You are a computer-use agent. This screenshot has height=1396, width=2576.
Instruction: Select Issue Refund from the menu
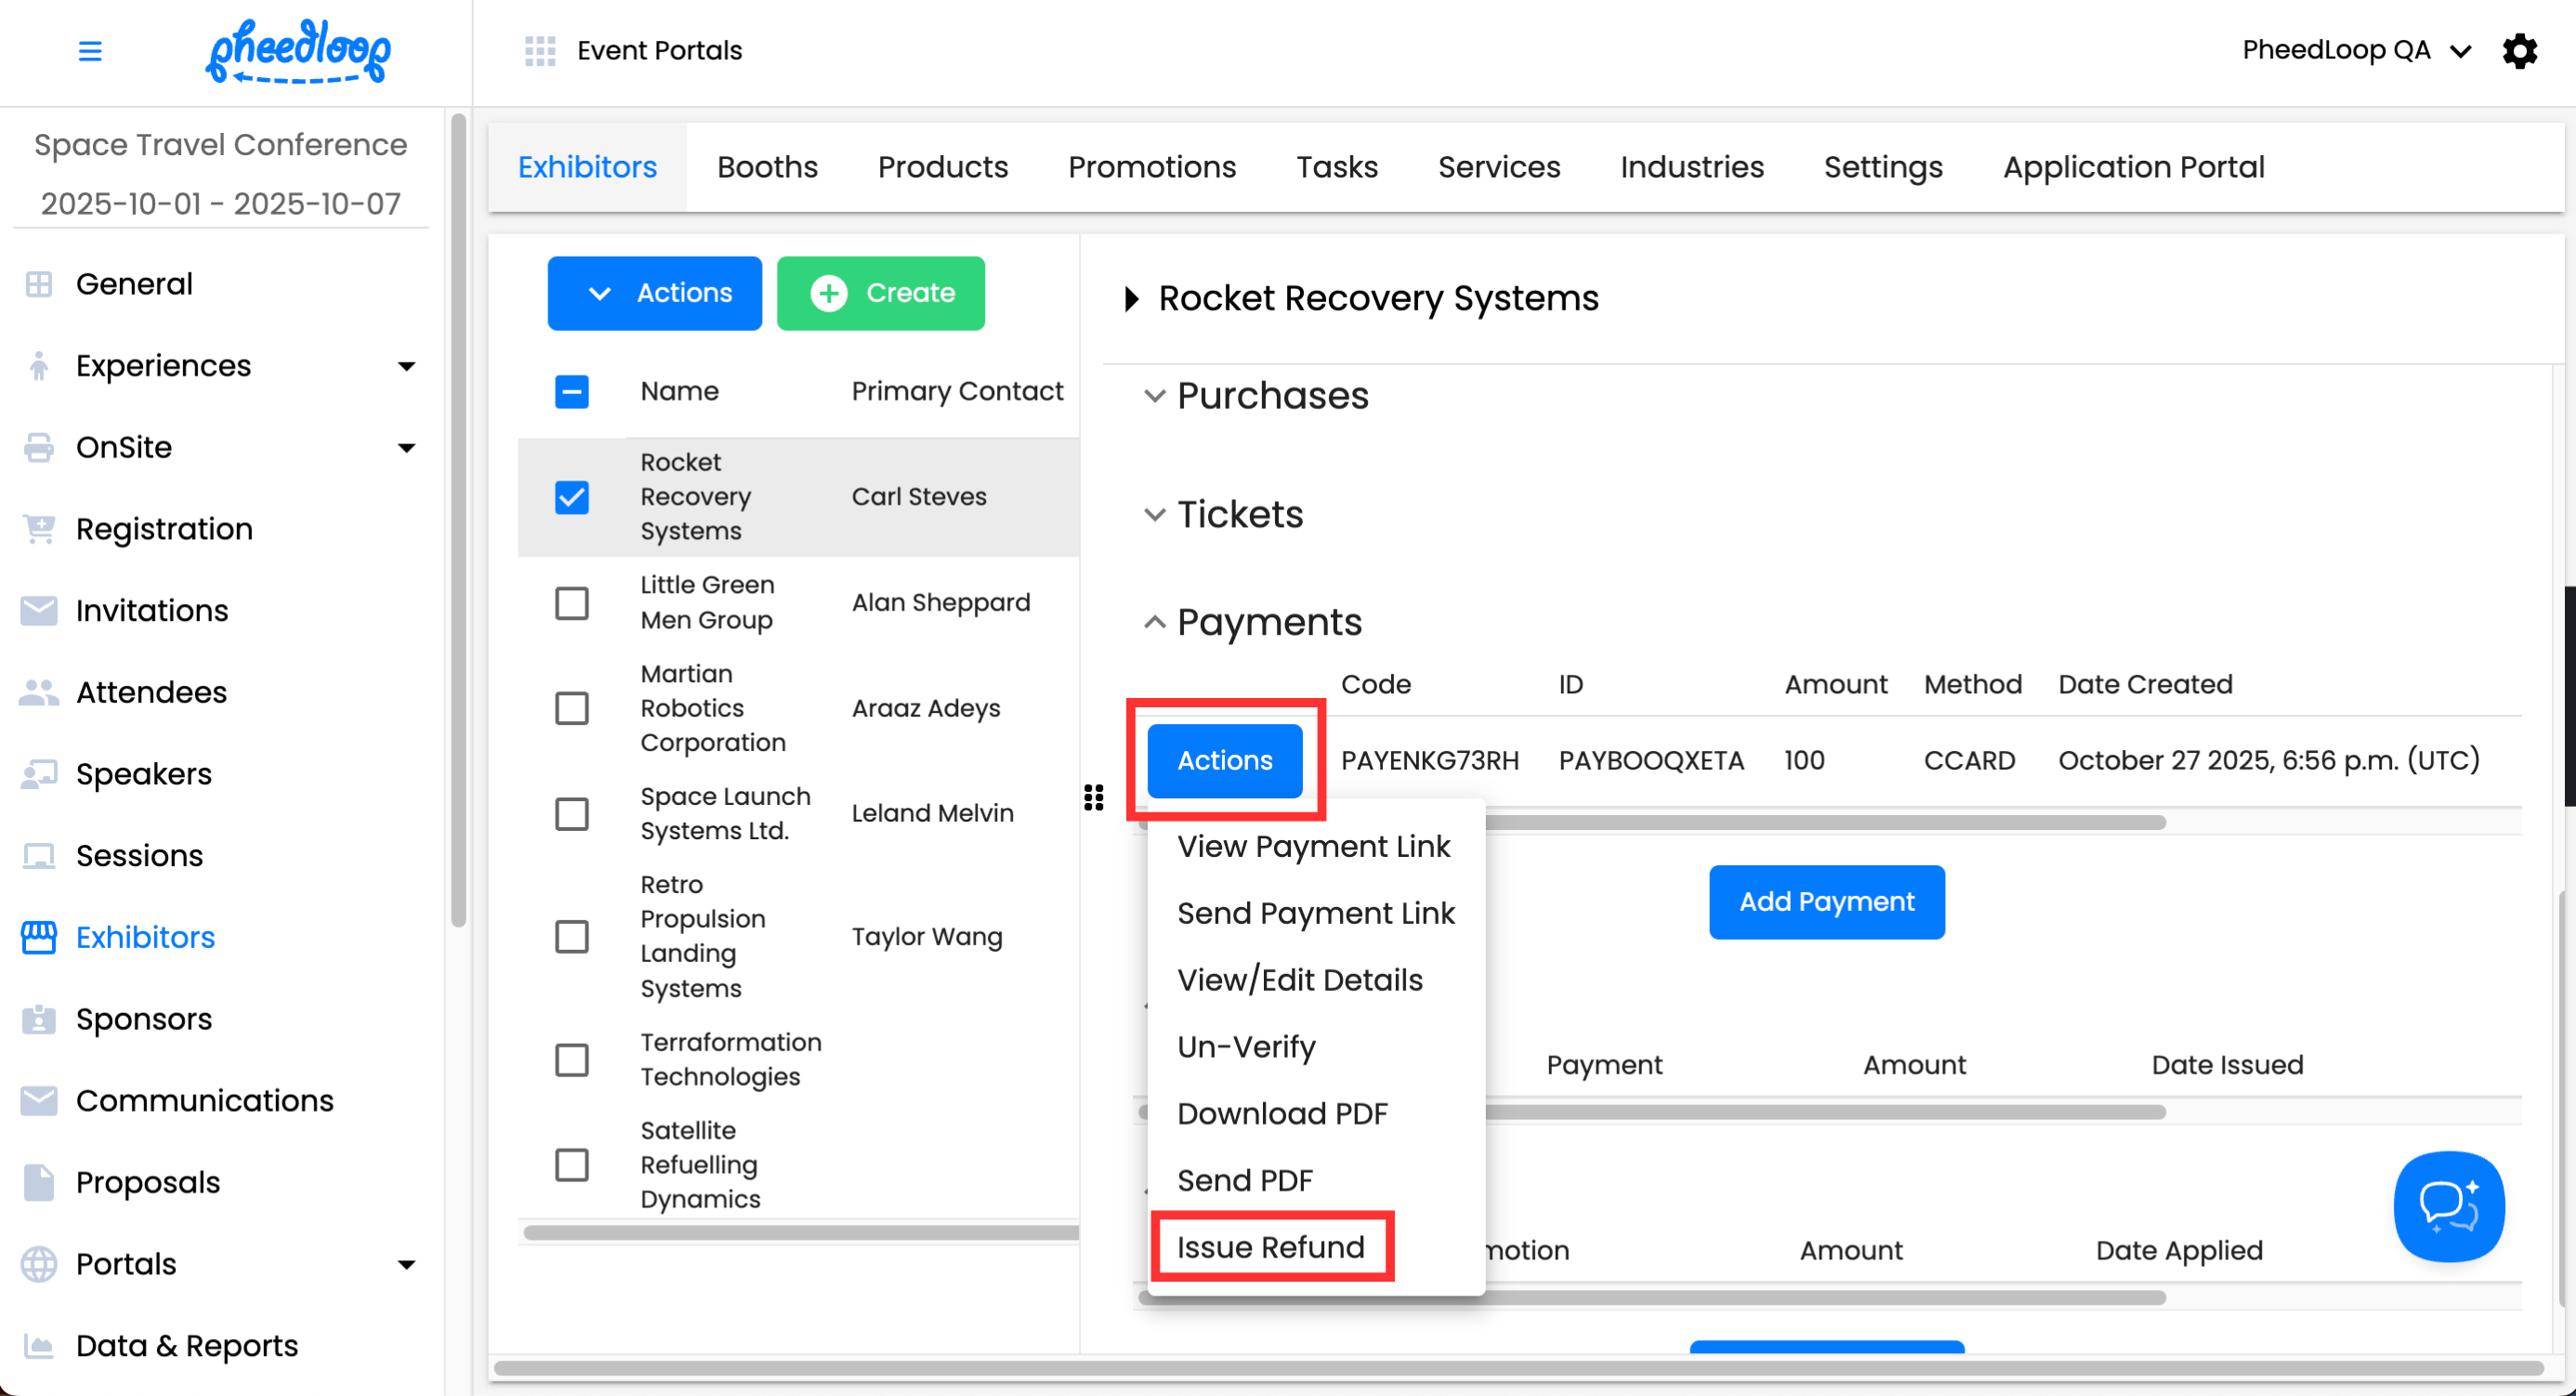(1270, 1247)
